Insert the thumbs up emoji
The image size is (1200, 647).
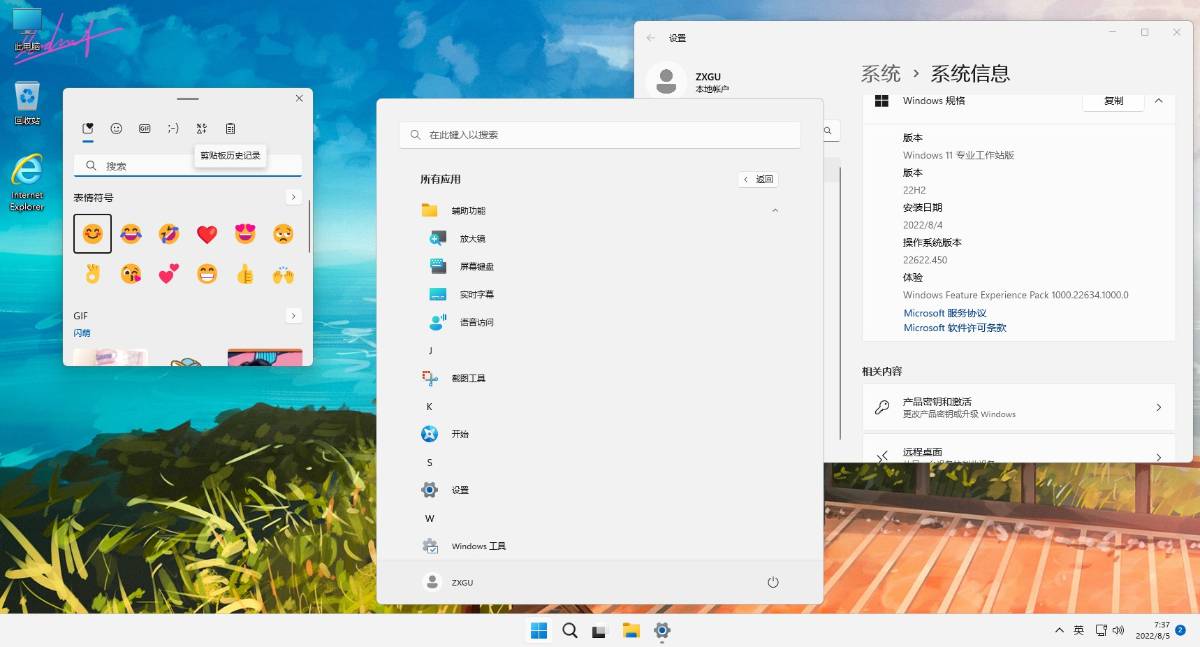click(245, 273)
